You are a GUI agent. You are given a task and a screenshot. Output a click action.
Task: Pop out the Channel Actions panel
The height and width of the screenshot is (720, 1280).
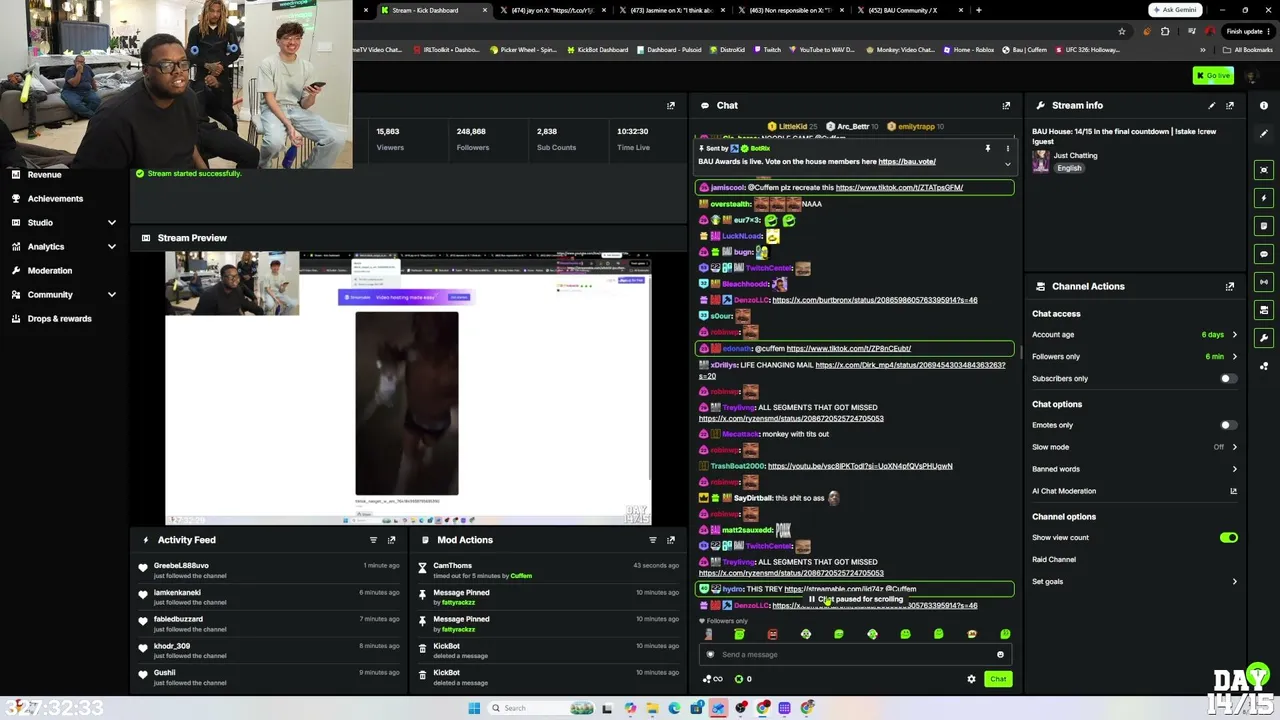click(x=1230, y=286)
